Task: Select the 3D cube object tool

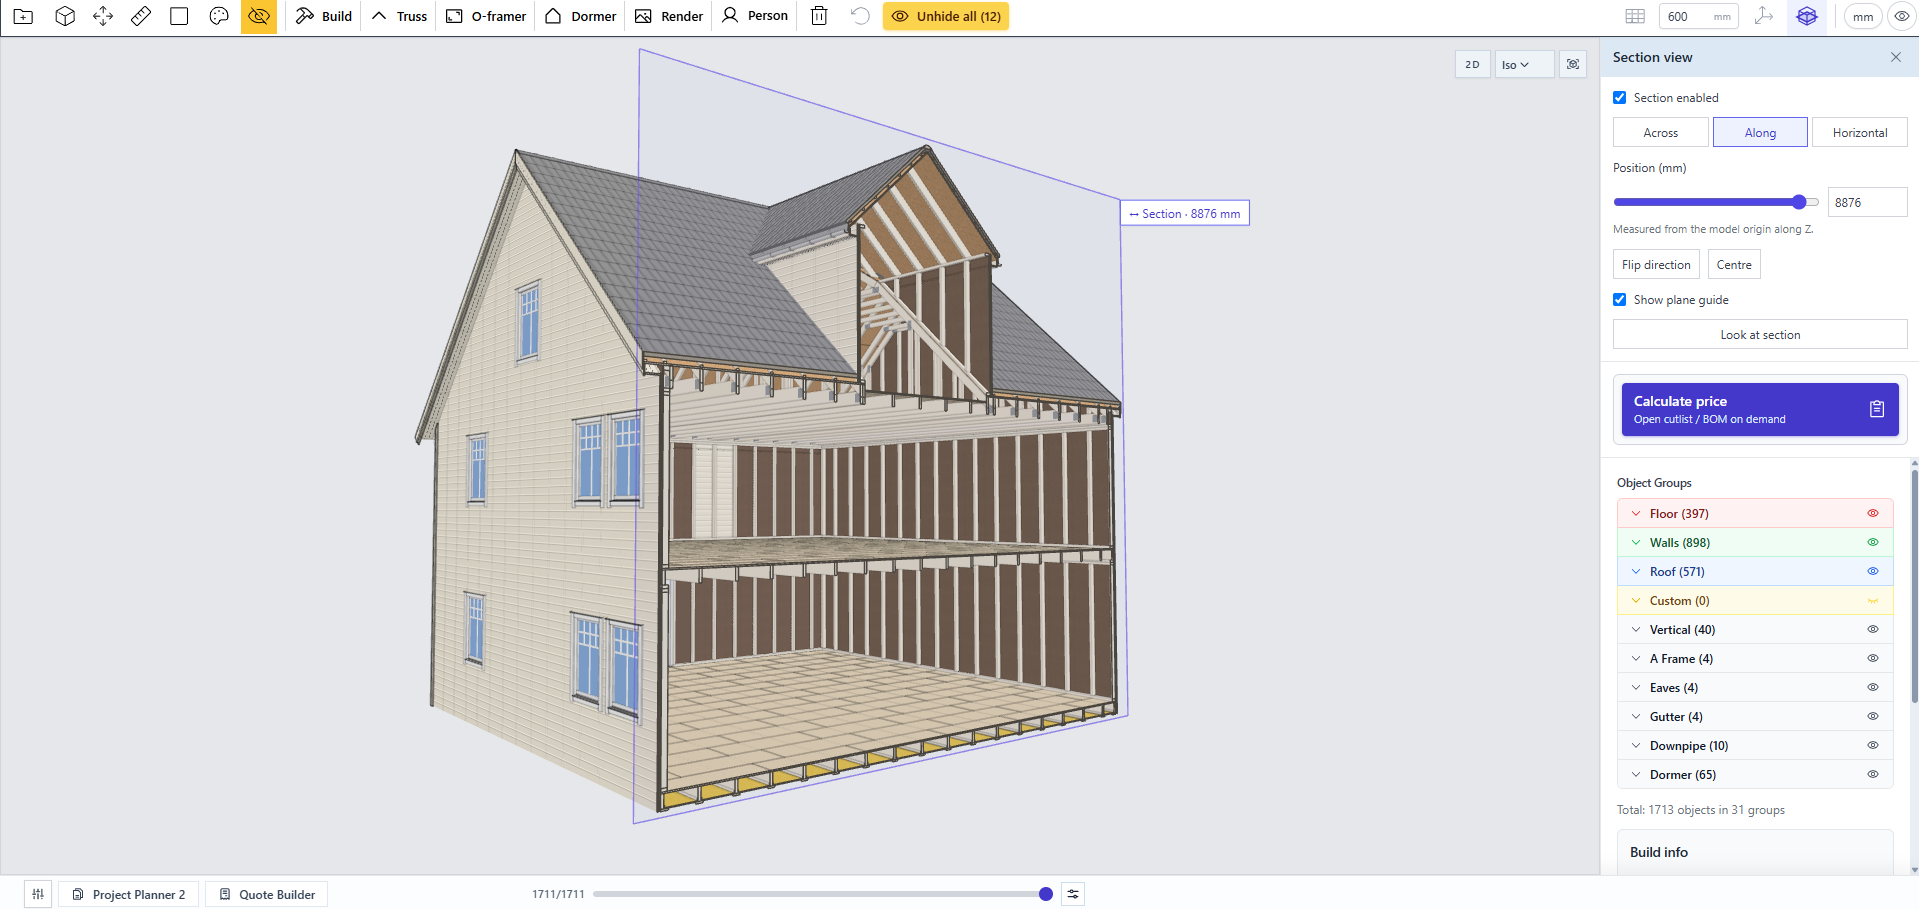Action: 65,16
